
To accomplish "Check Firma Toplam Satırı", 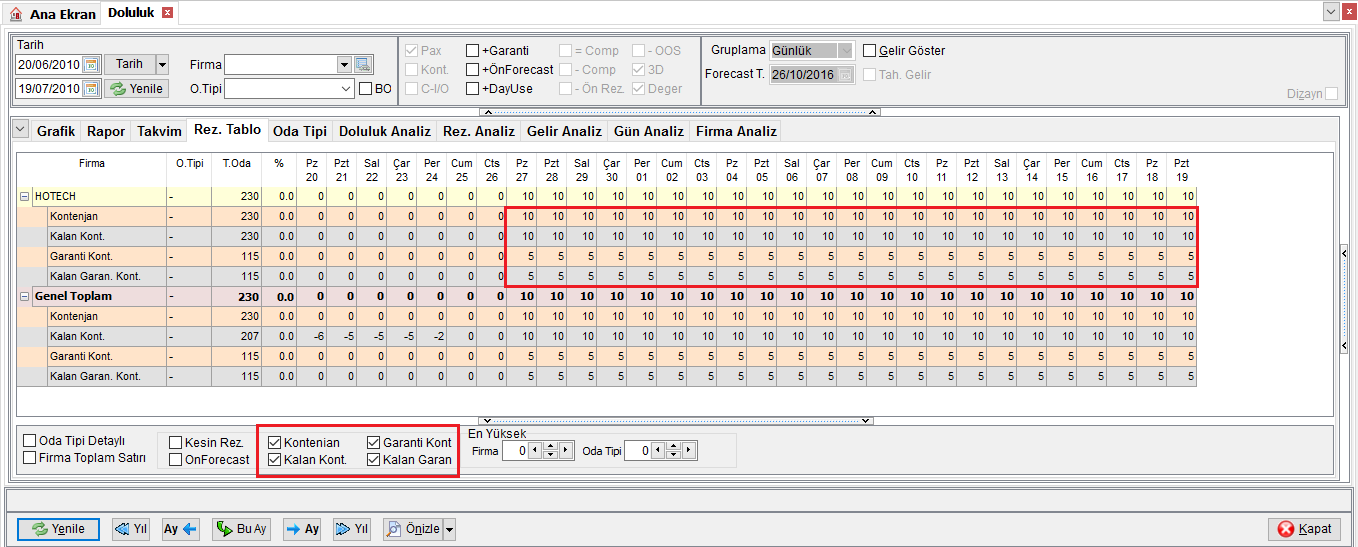I will (29, 458).
